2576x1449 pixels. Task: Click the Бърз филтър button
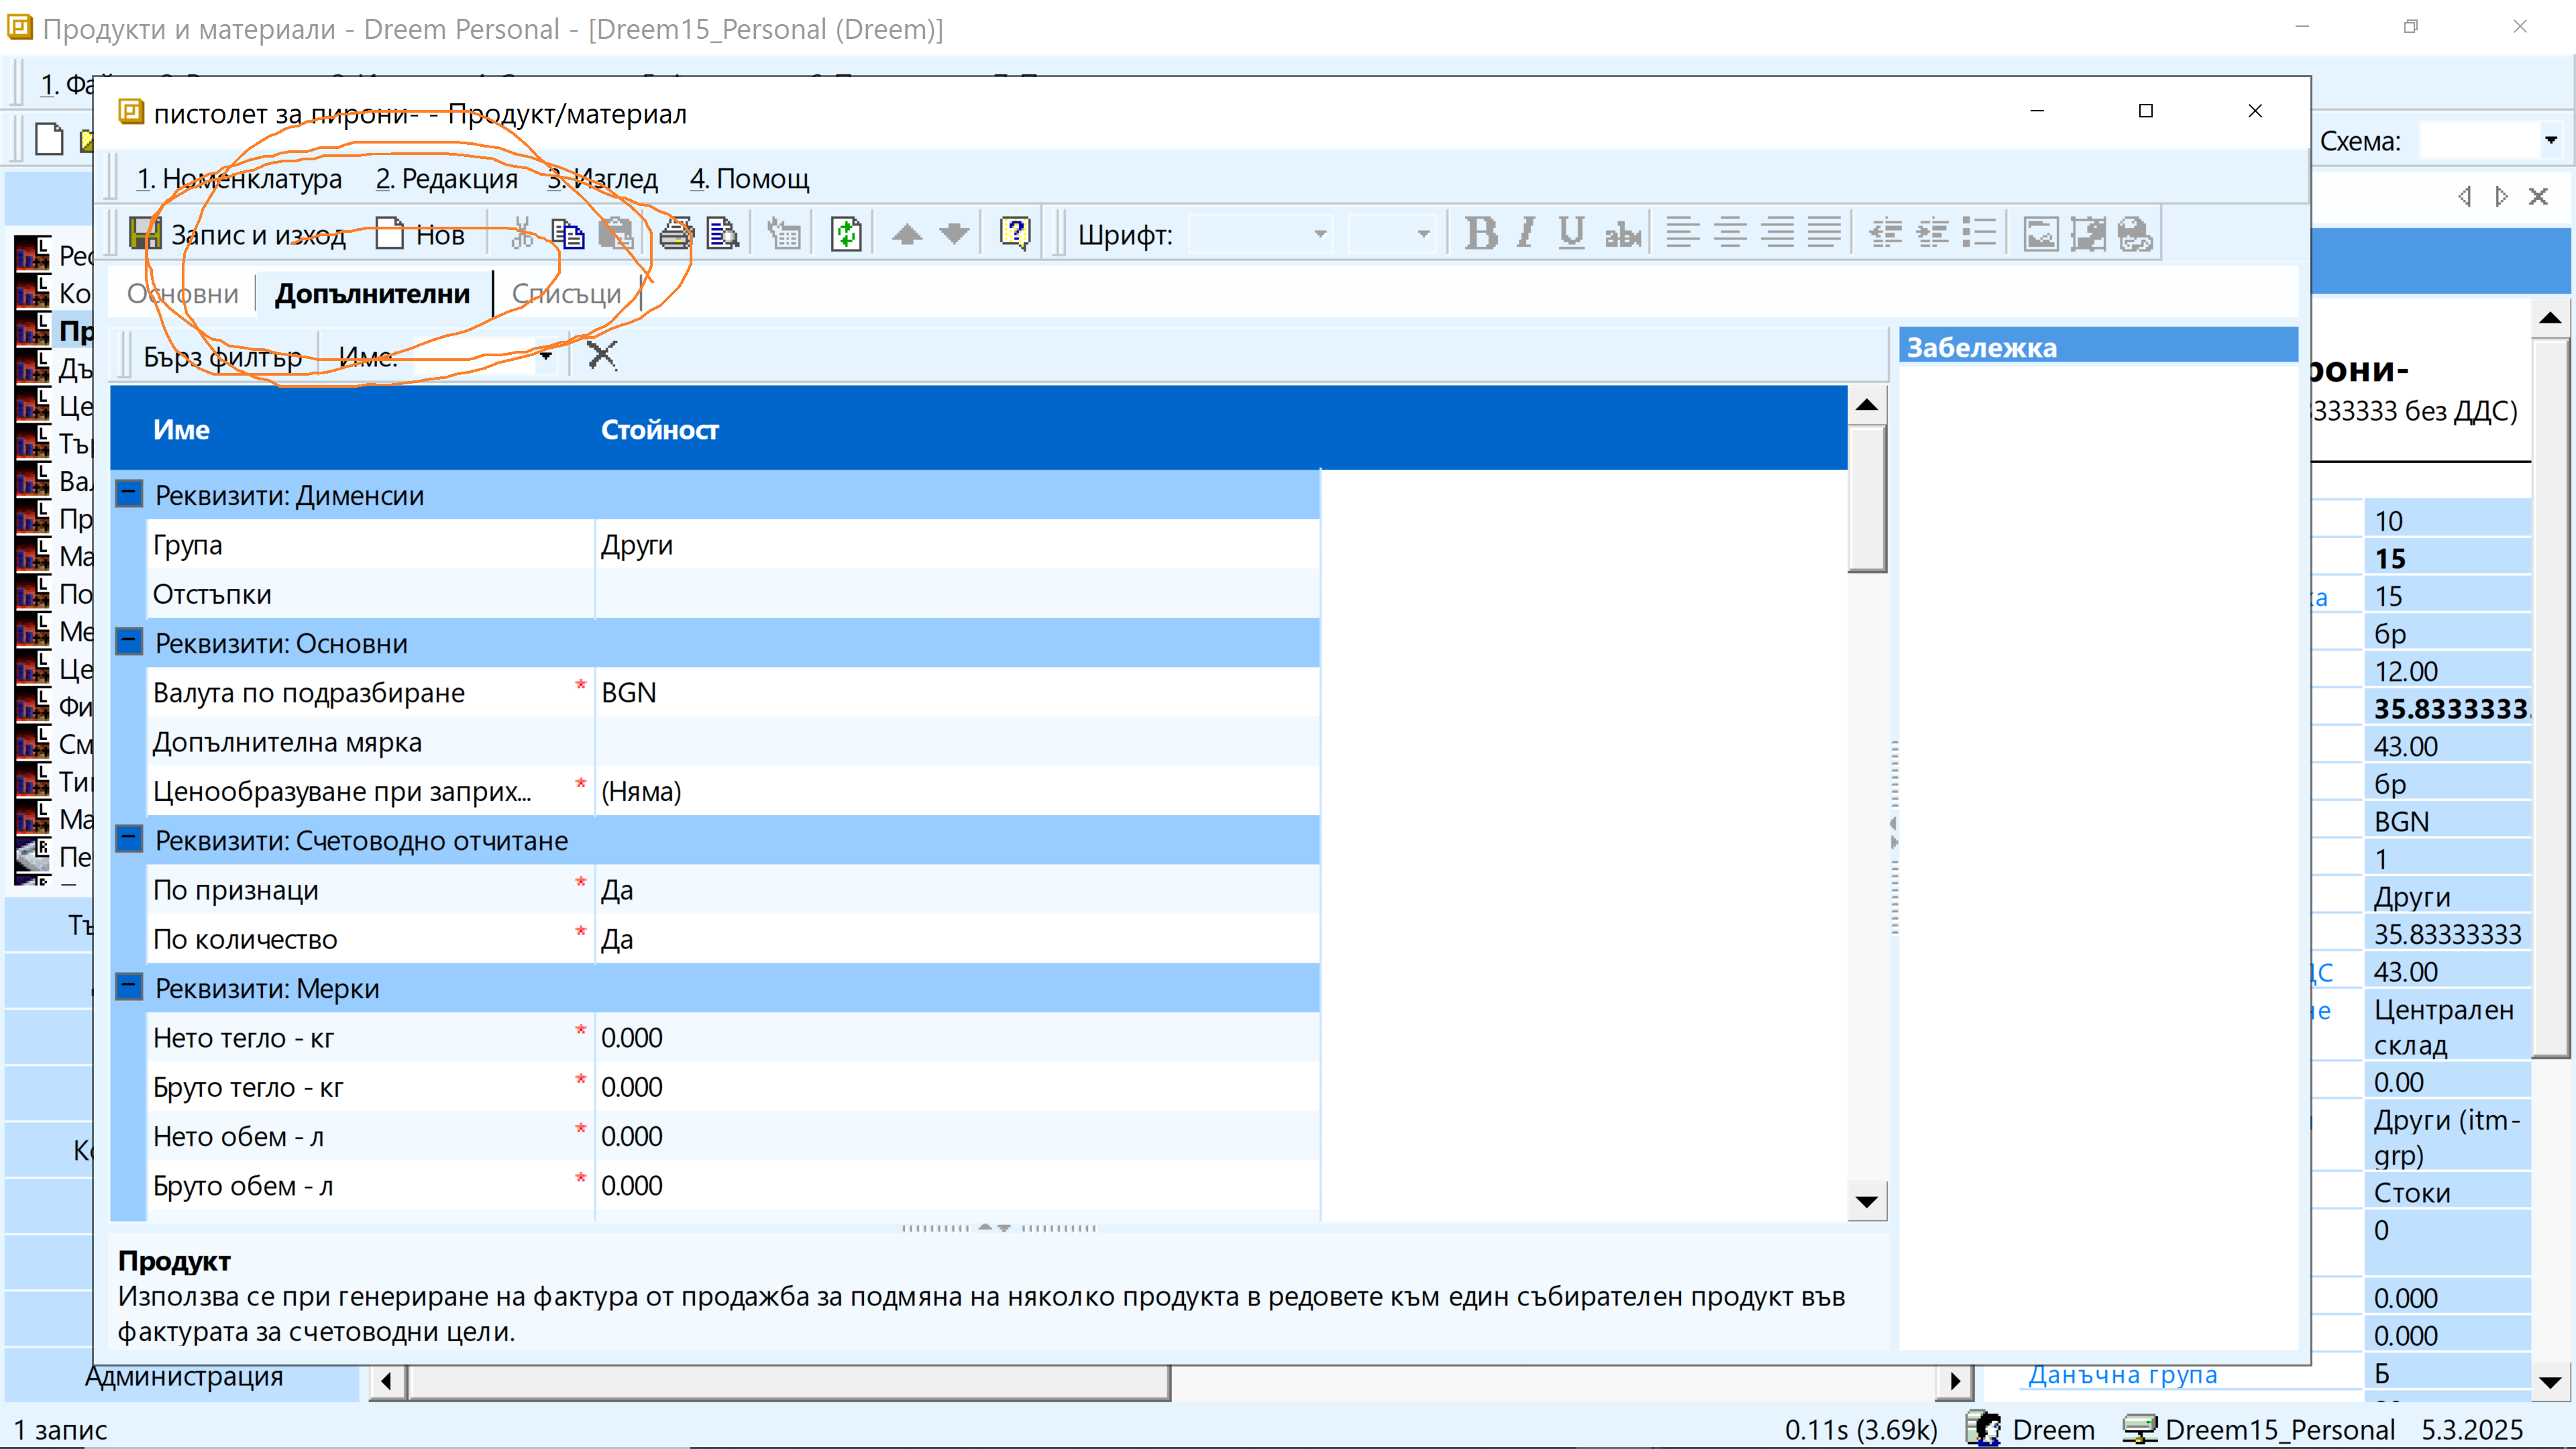[223, 357]
